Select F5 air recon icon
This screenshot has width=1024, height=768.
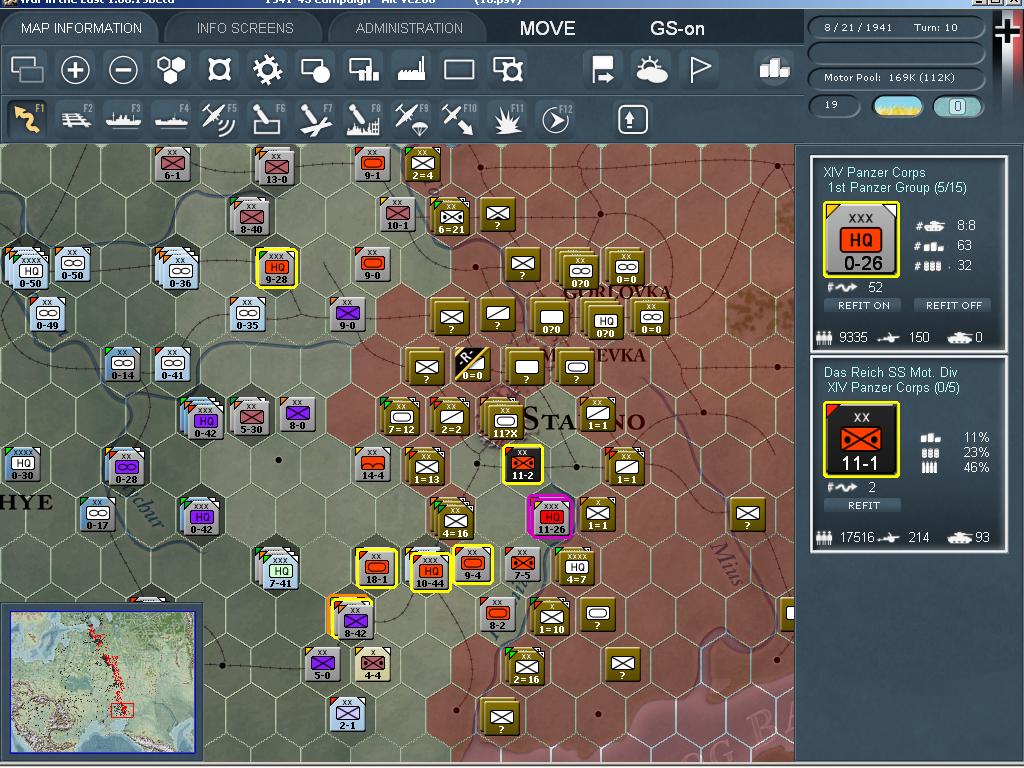click(x=219, y=119)
